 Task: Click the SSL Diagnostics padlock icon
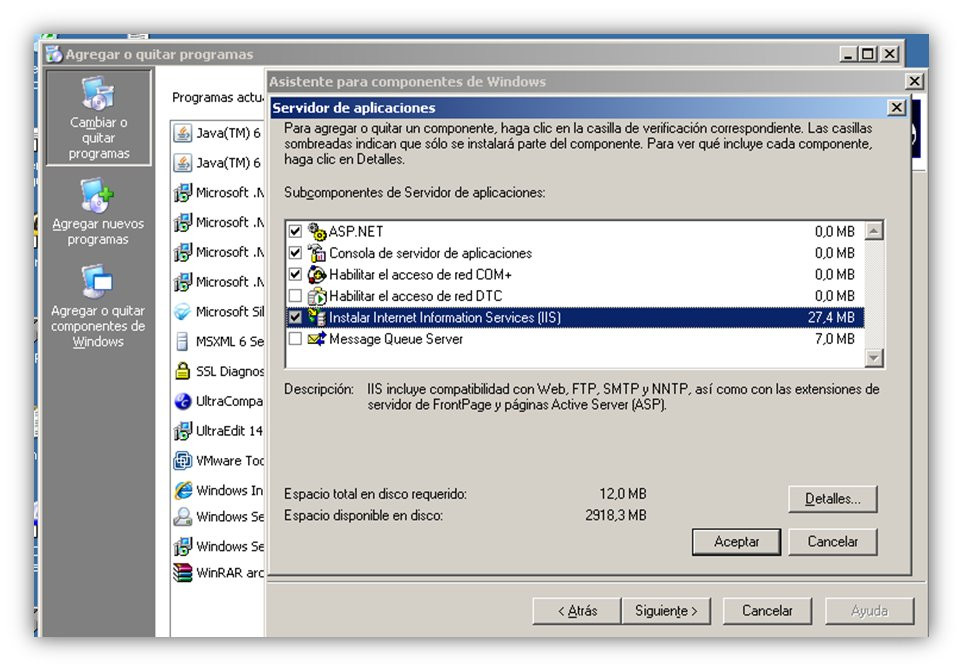pyautogui.click(x=182, y=371)
